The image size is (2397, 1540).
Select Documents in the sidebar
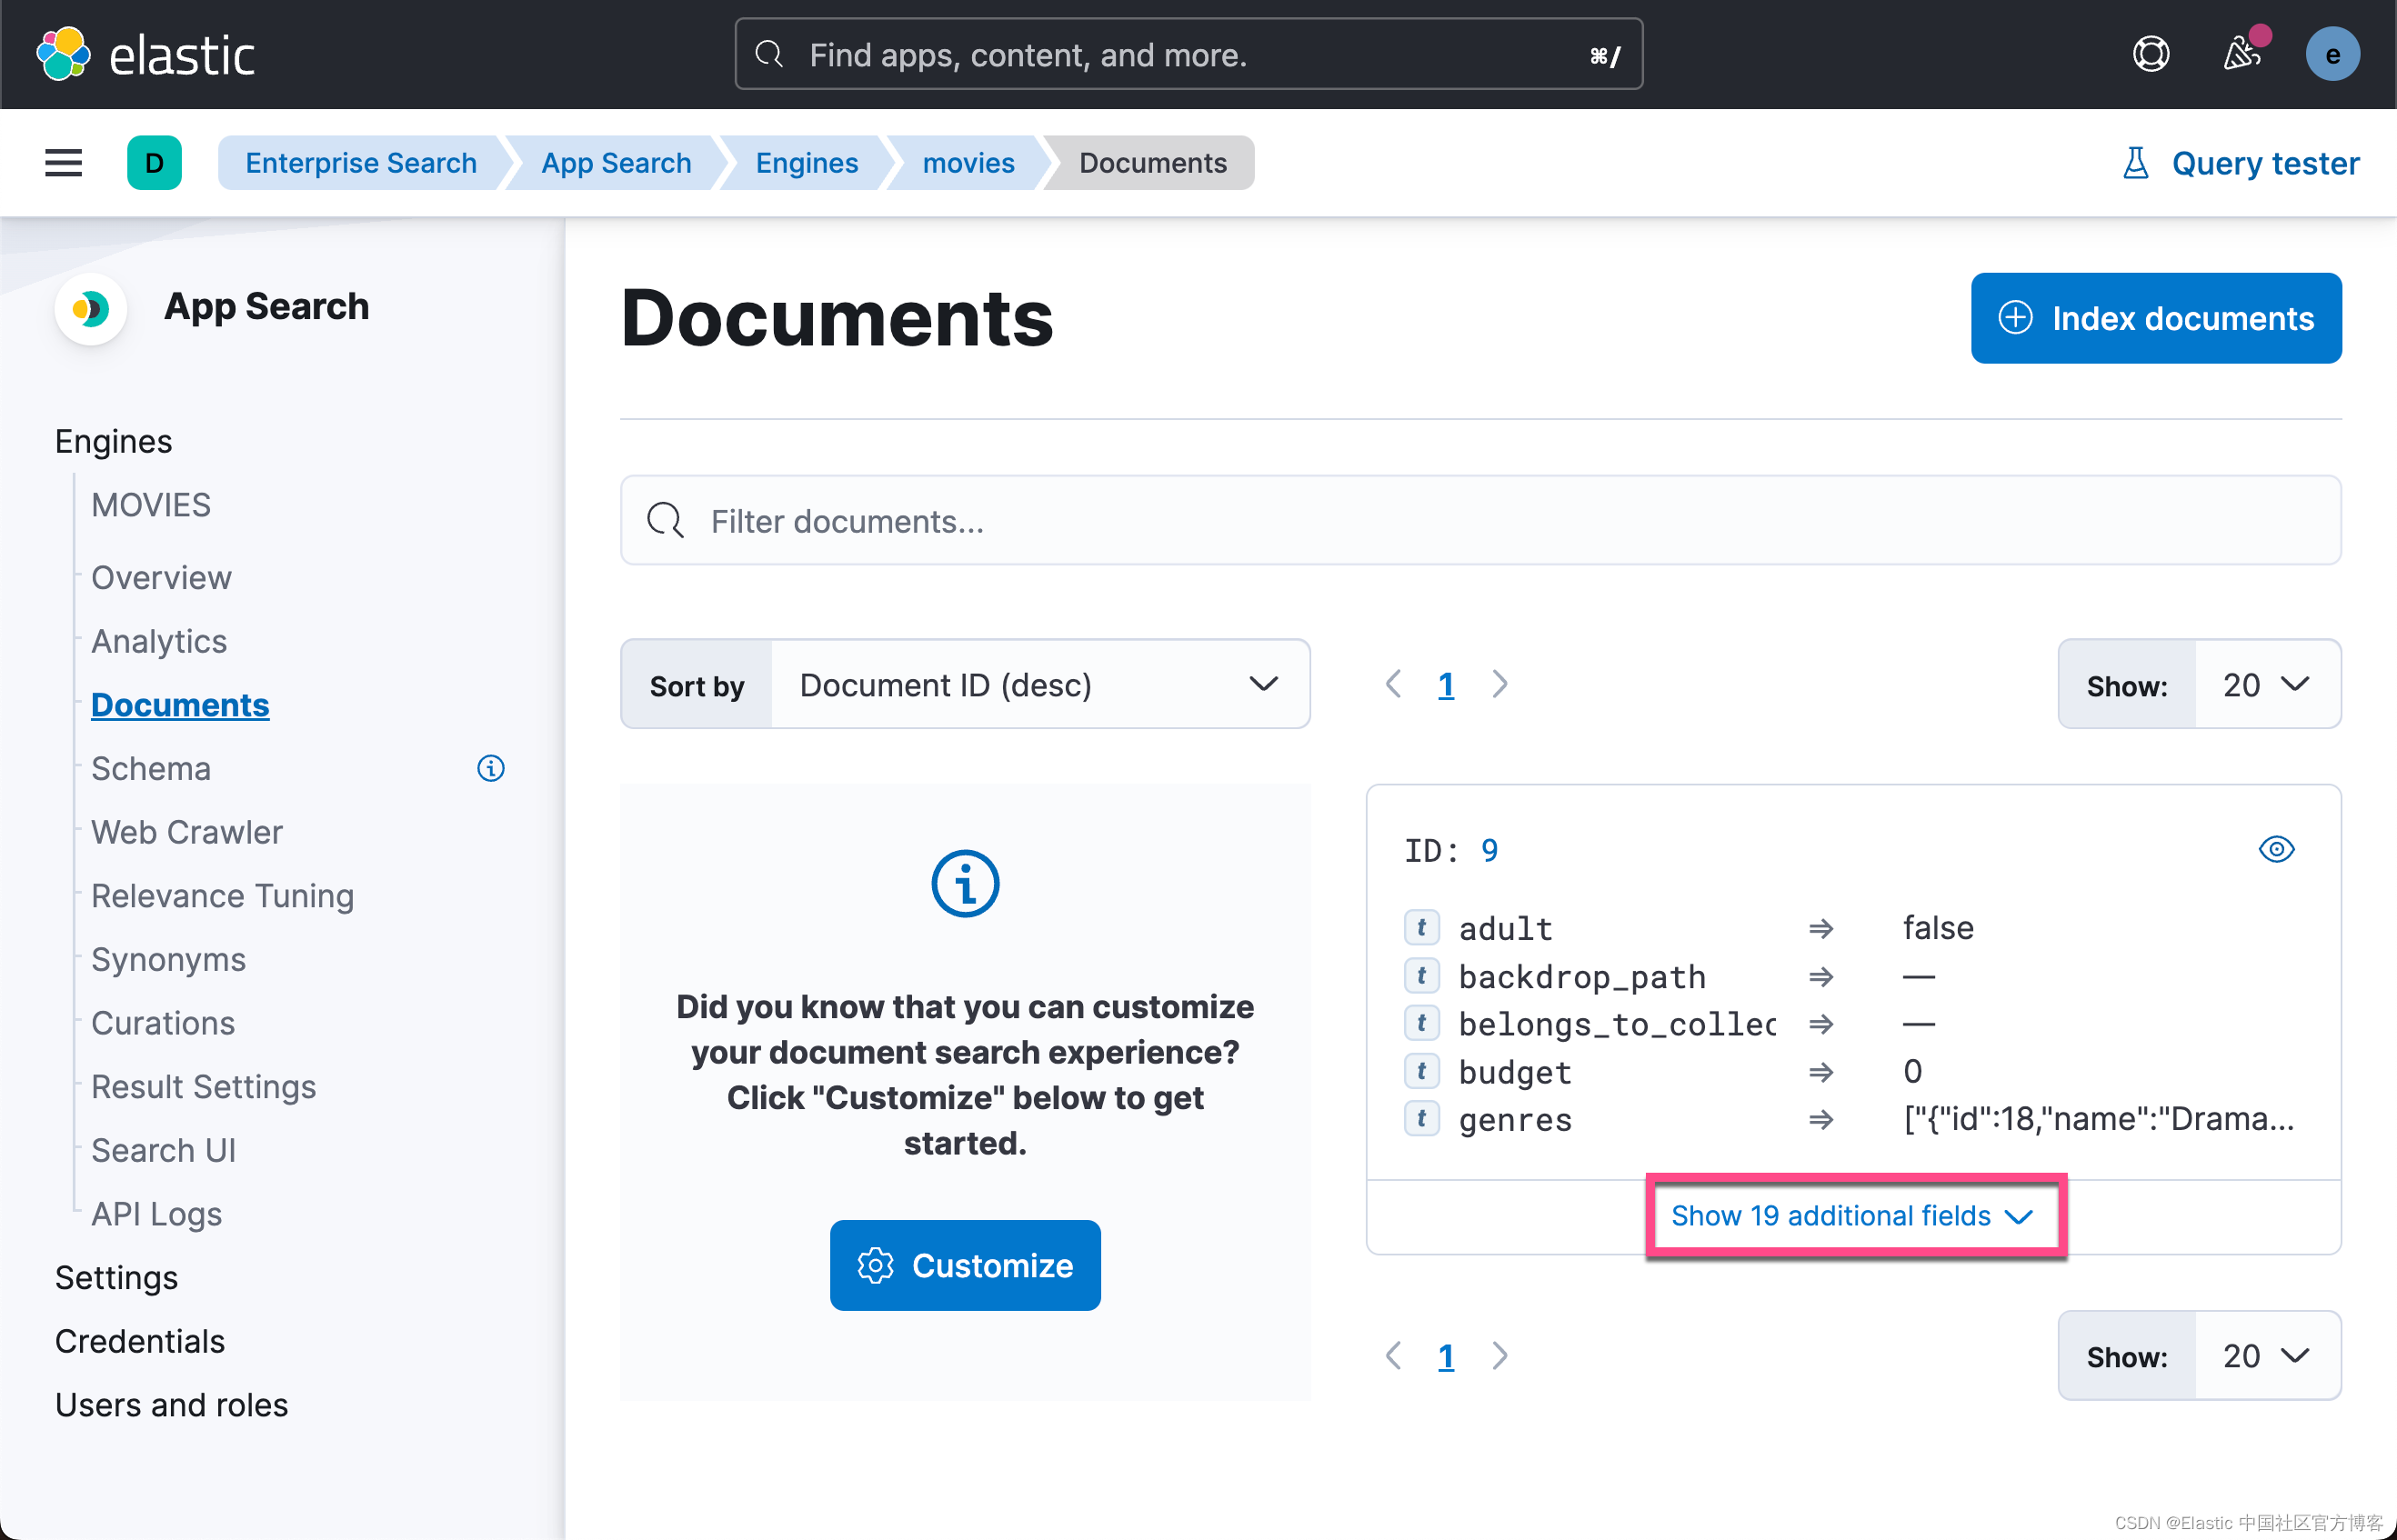click(180, 705)
